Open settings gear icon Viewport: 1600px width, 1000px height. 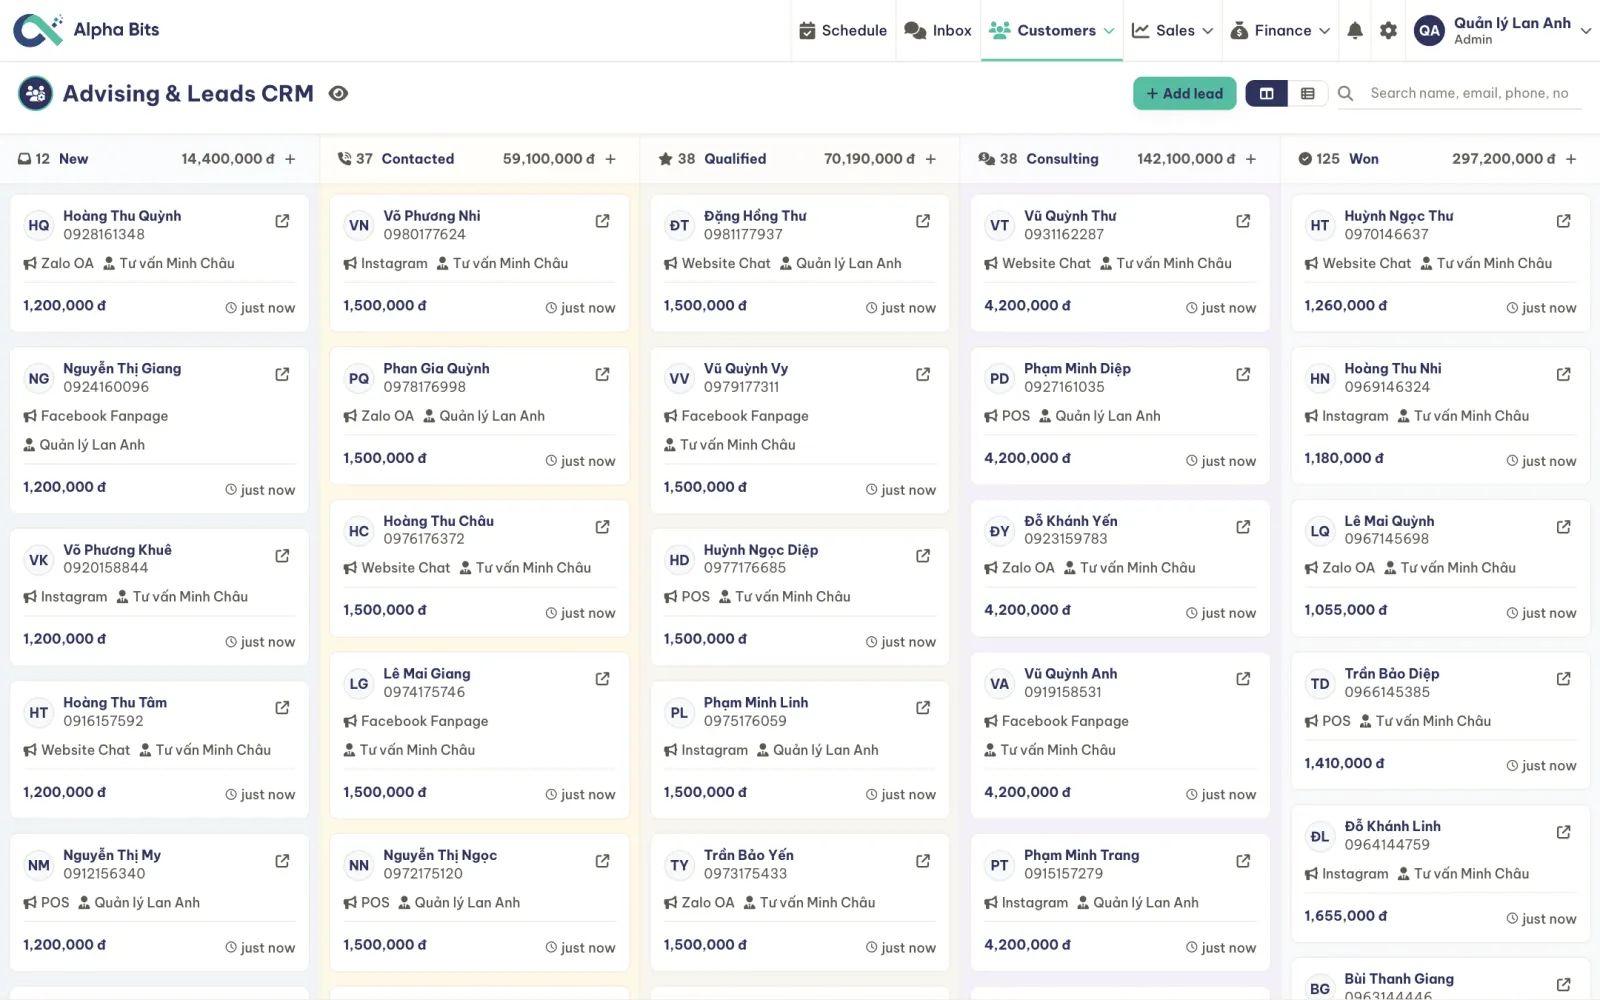click(x=1388, y=30)
